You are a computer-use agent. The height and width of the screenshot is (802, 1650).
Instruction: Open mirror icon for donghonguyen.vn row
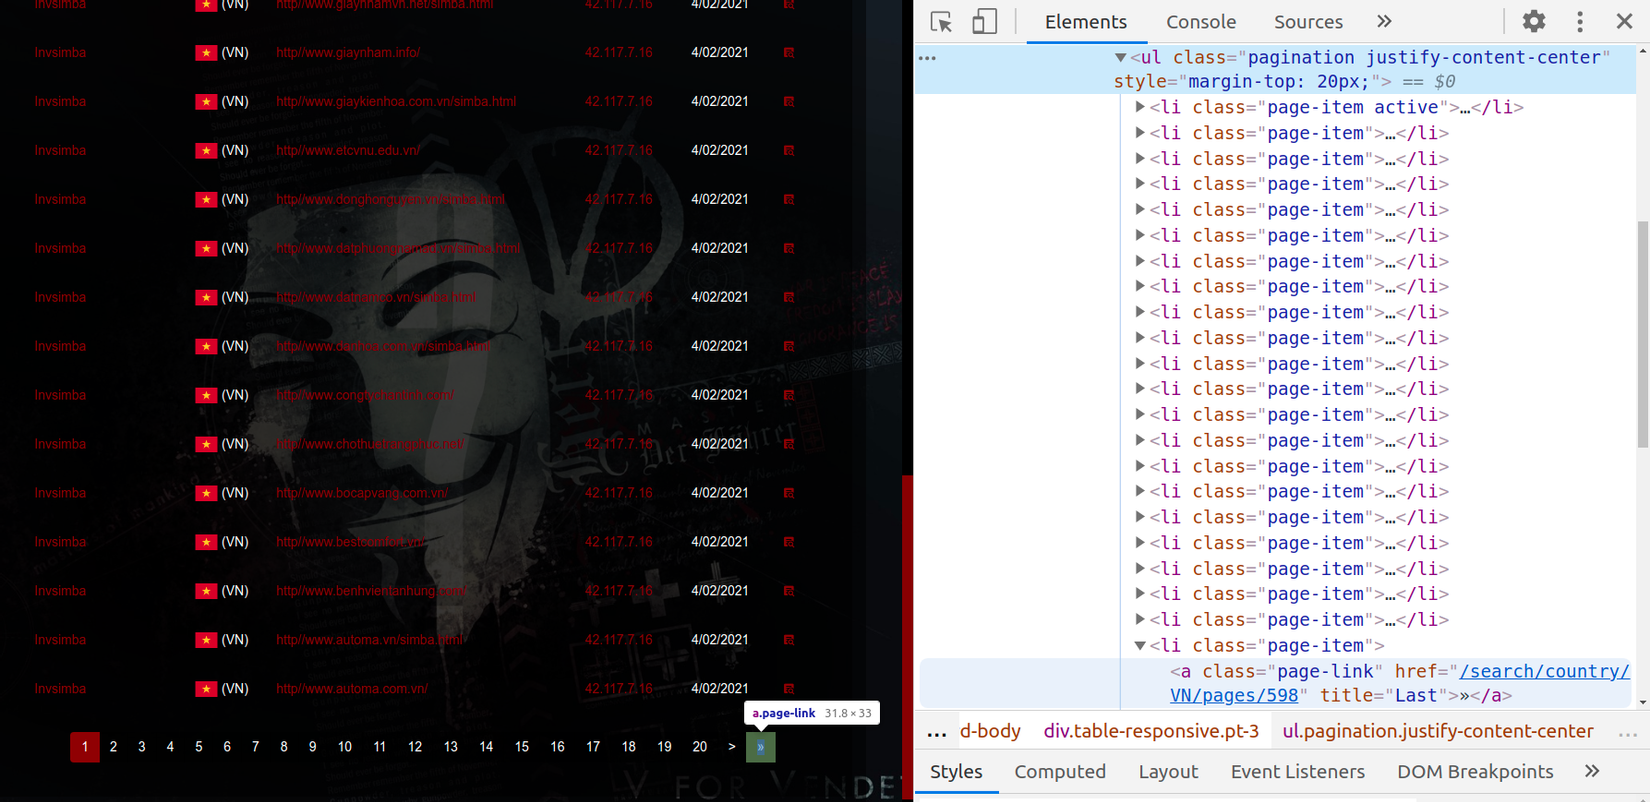click(x=789, y=200)
